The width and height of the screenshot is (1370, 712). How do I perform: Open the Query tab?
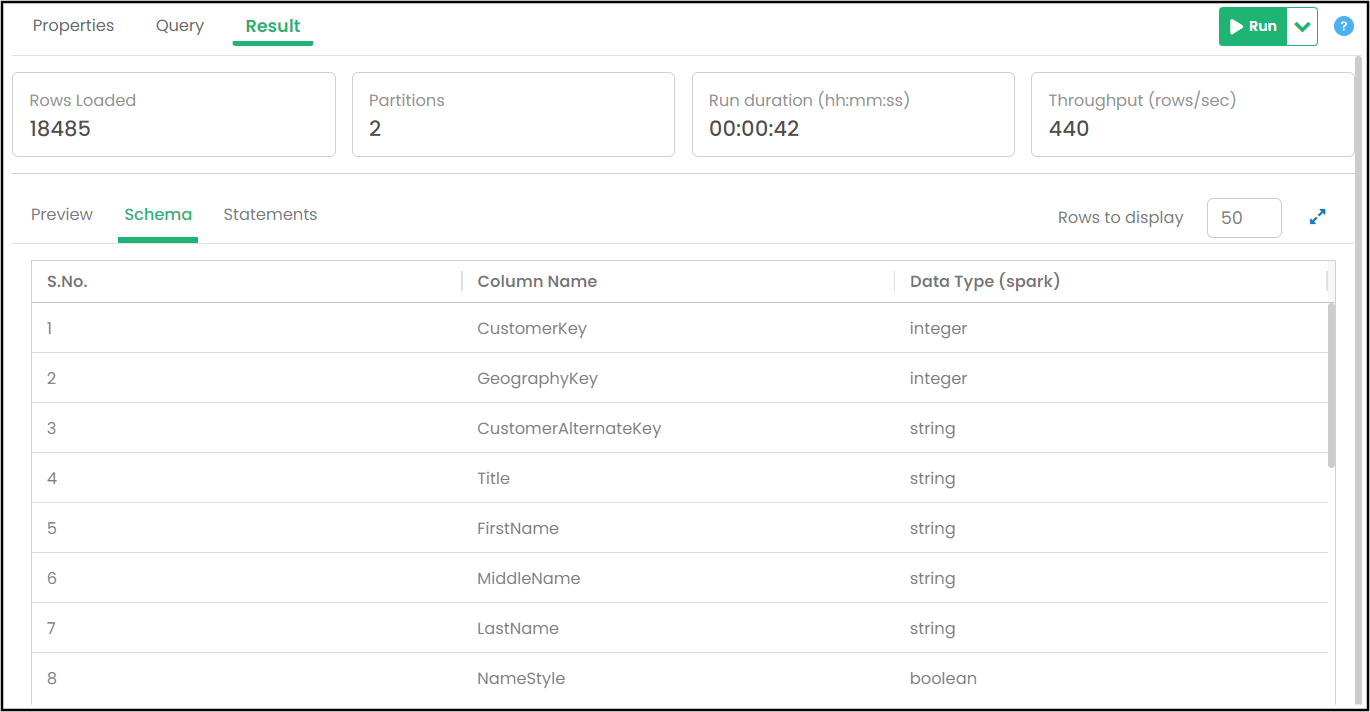180,26
